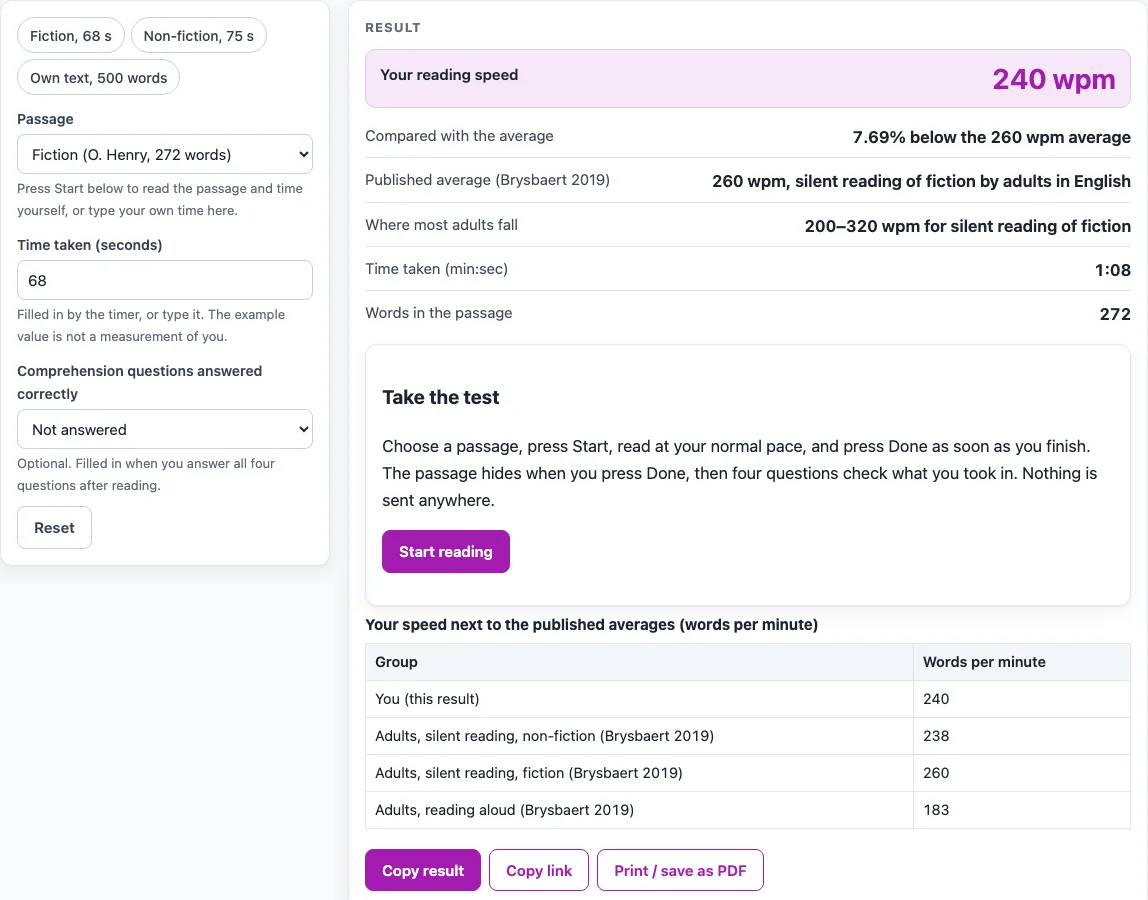Click the Copy link button

[539, 871]
